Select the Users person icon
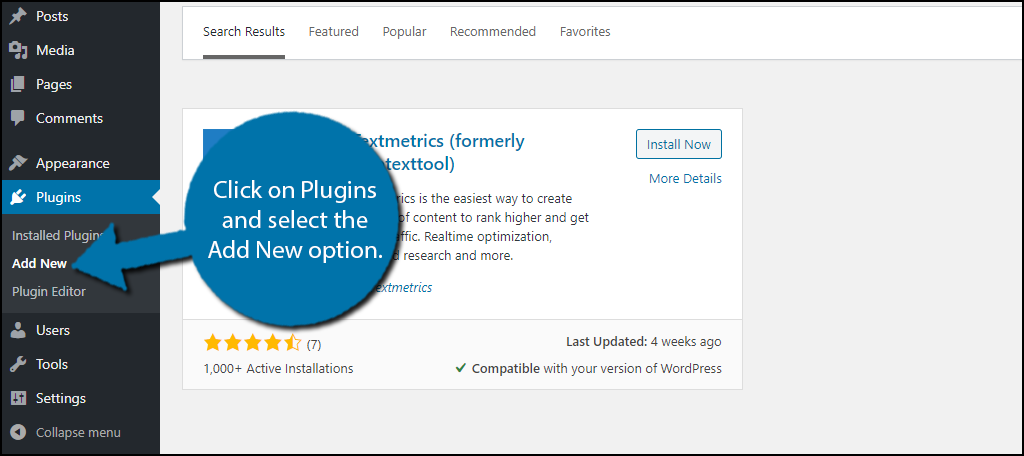Image resolution: width=1024 pixels, height=456 pixels. (18, 331)
